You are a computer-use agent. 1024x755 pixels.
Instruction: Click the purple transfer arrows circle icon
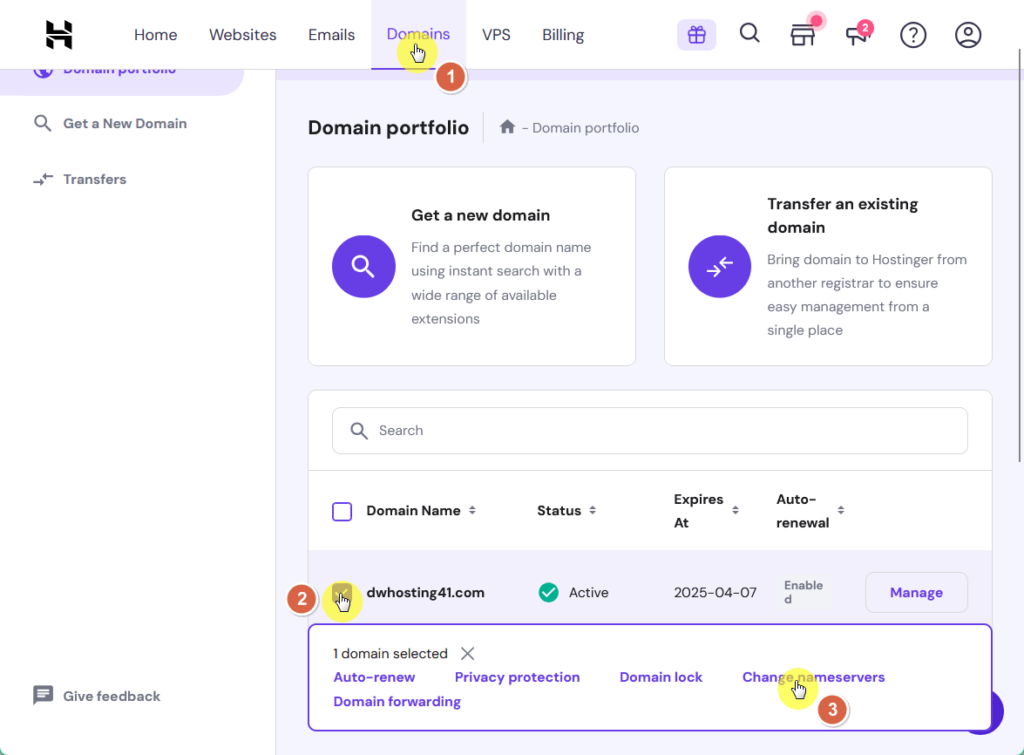[x=720, y=266]
